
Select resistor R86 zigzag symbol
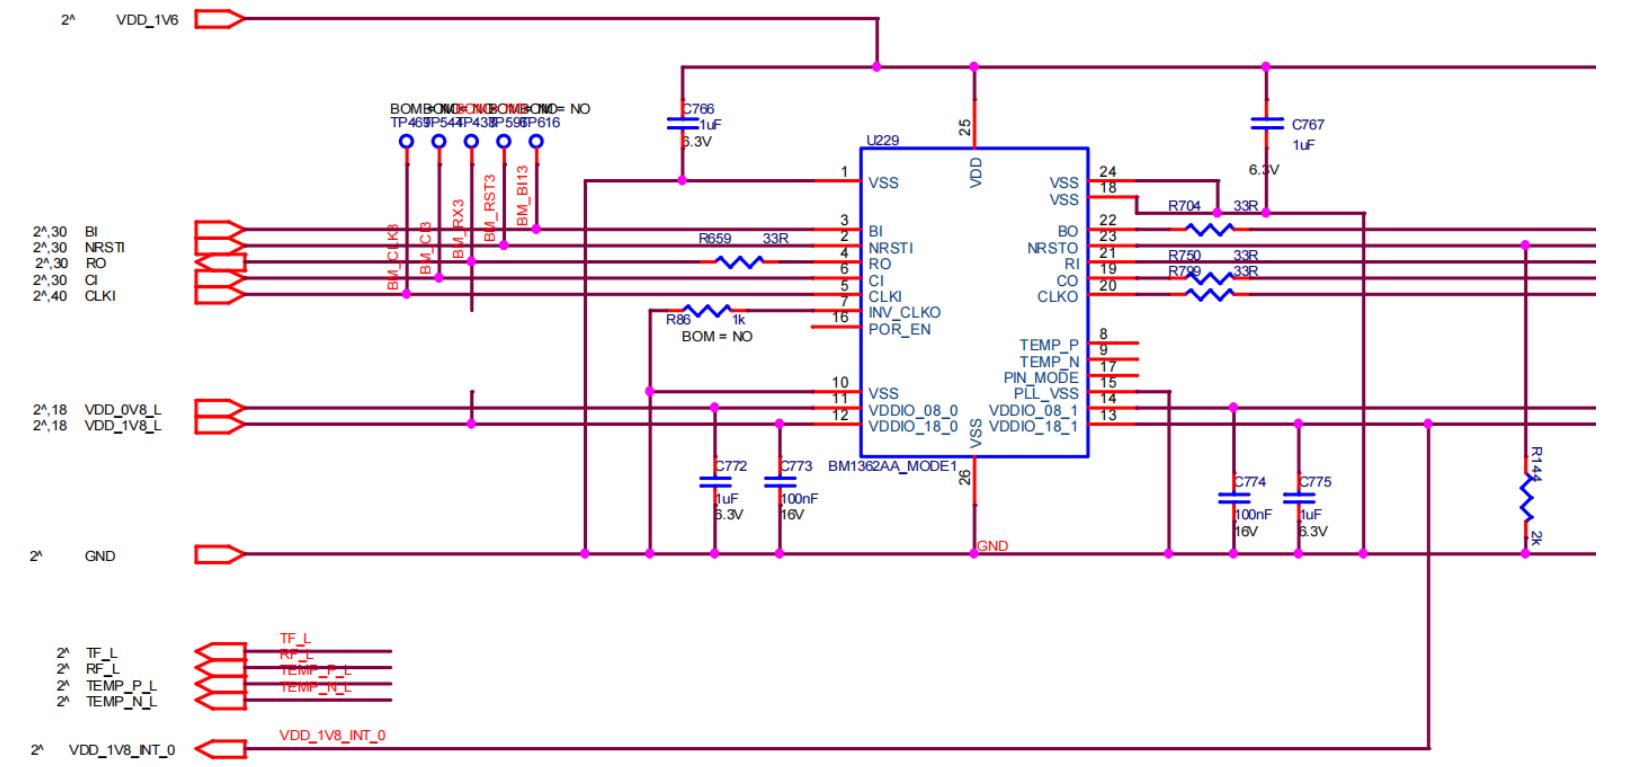tap(706, 311)
